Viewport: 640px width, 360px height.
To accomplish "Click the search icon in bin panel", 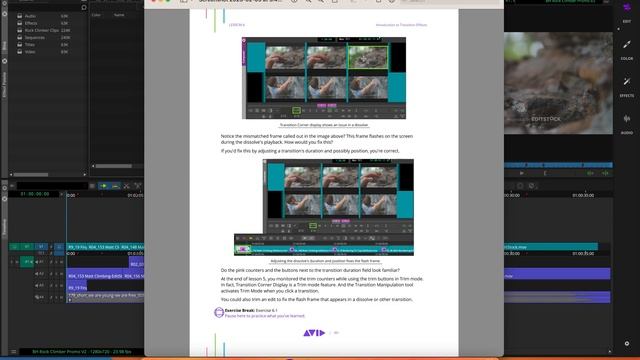I will tap(84, 7).
